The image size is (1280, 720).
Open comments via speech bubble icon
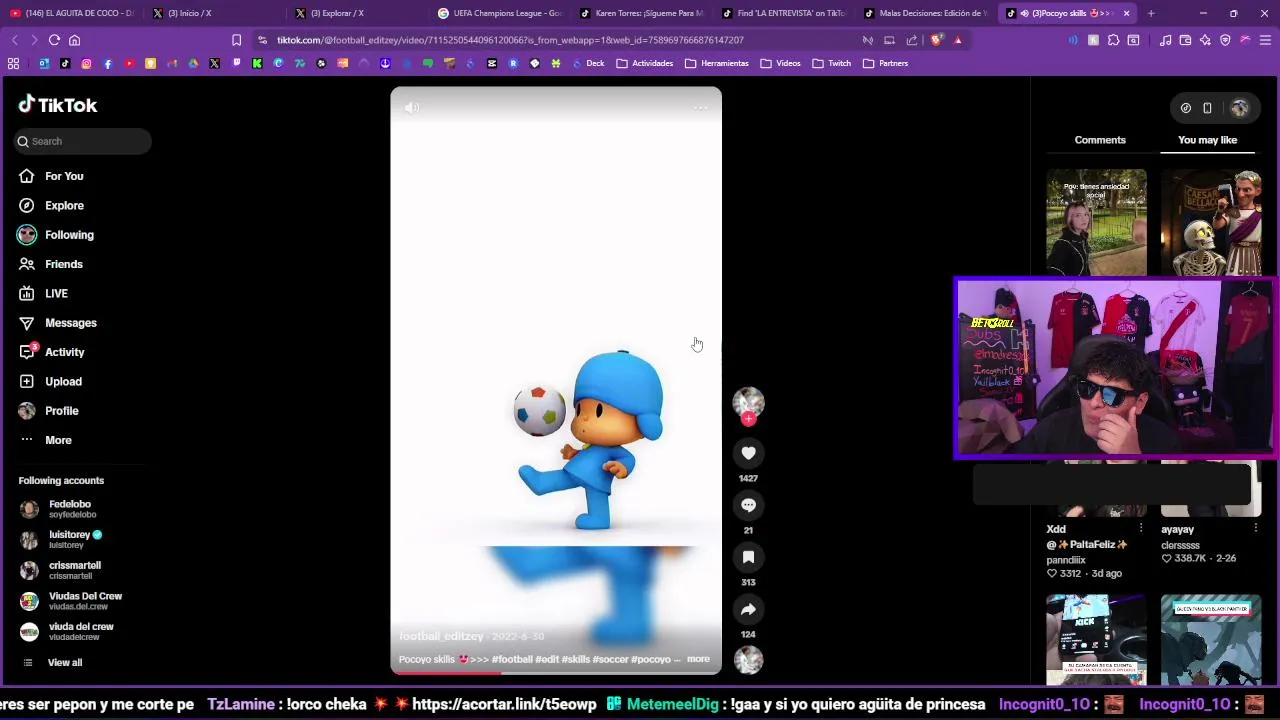pyautogui.click(x=748, y=505)
